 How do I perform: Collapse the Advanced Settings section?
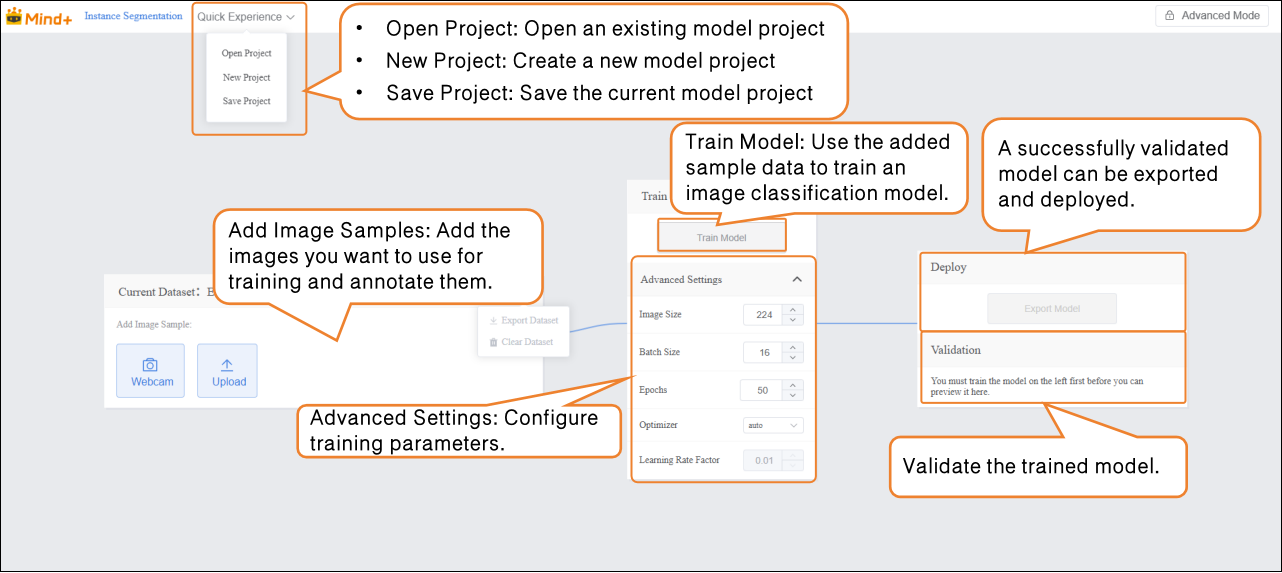797,280
